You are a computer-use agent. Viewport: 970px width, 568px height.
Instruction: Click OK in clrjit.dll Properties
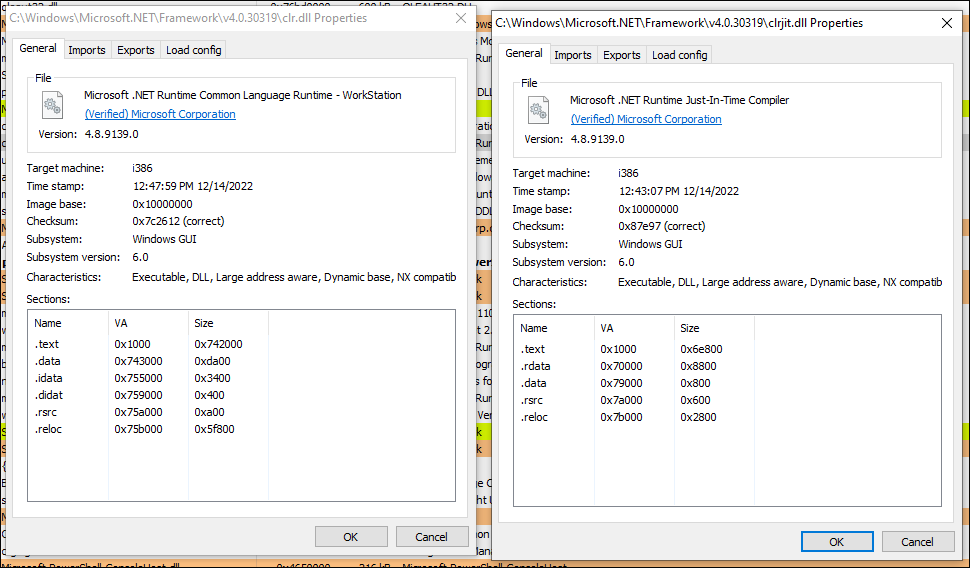[836, 541]
